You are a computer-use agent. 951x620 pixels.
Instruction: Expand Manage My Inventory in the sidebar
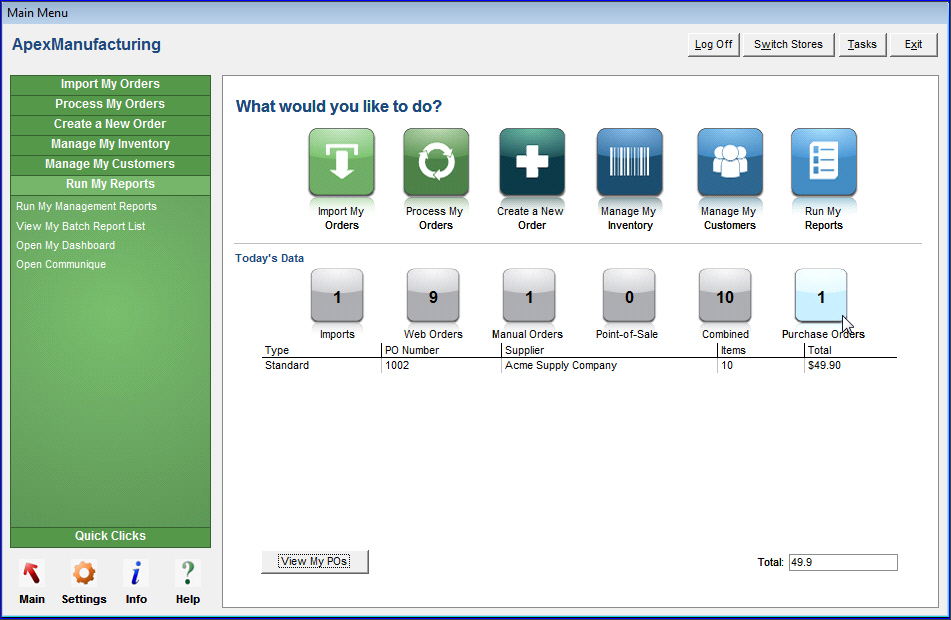(x=110, y=144)
